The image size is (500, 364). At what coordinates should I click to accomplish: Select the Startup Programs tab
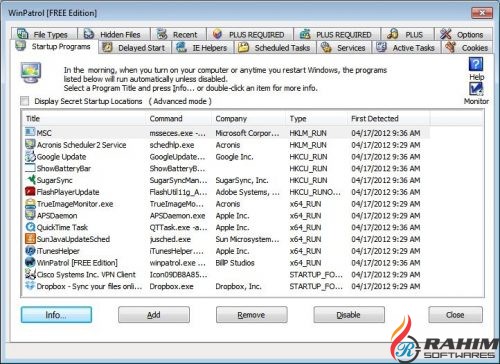pos(55,46)
